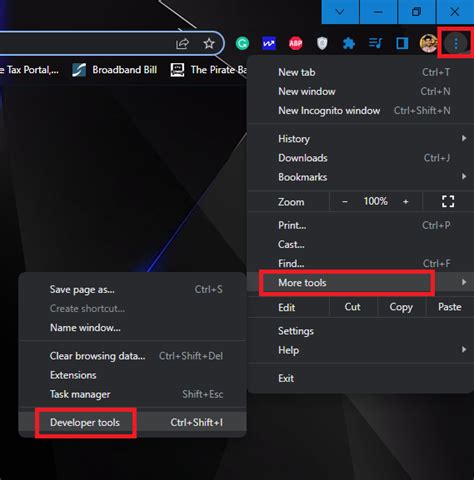Image resolution: width=474 pixels, height=480 pixels.
Task: Open Clear browsing data... option
Action: 133,356
